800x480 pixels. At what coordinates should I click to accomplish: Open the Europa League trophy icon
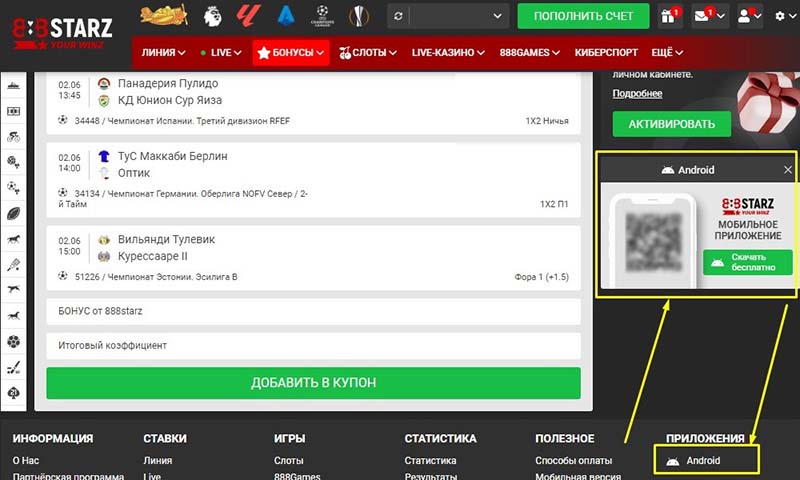(x=359, y=16)
